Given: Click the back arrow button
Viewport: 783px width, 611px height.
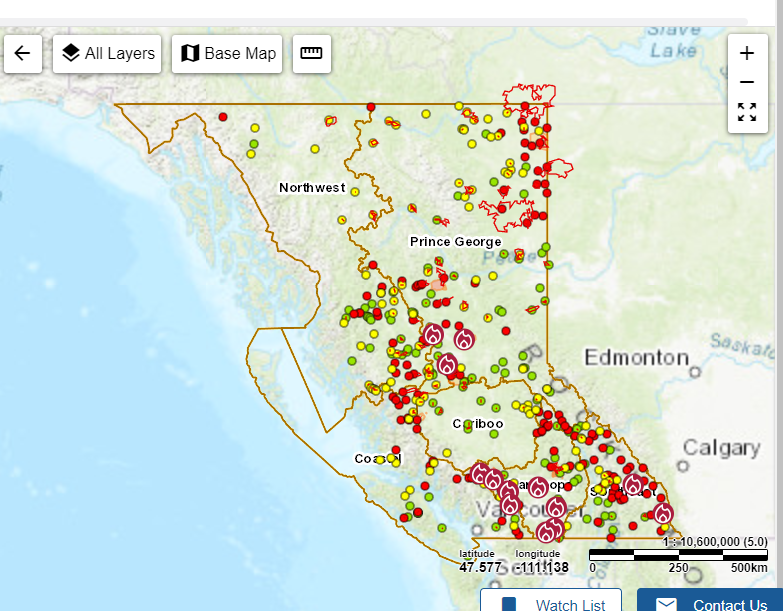Looking at the screenshot, I should (22, 54).
